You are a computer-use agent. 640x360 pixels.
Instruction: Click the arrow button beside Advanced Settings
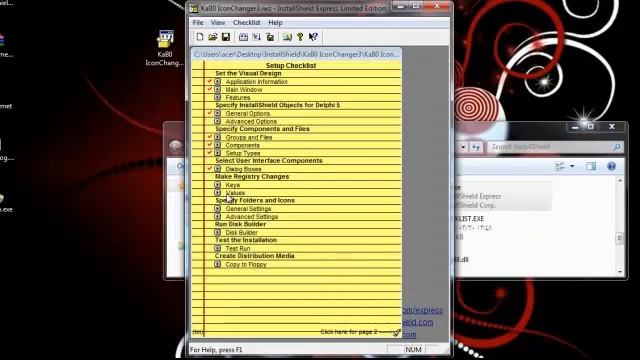(x=218, y=216)
